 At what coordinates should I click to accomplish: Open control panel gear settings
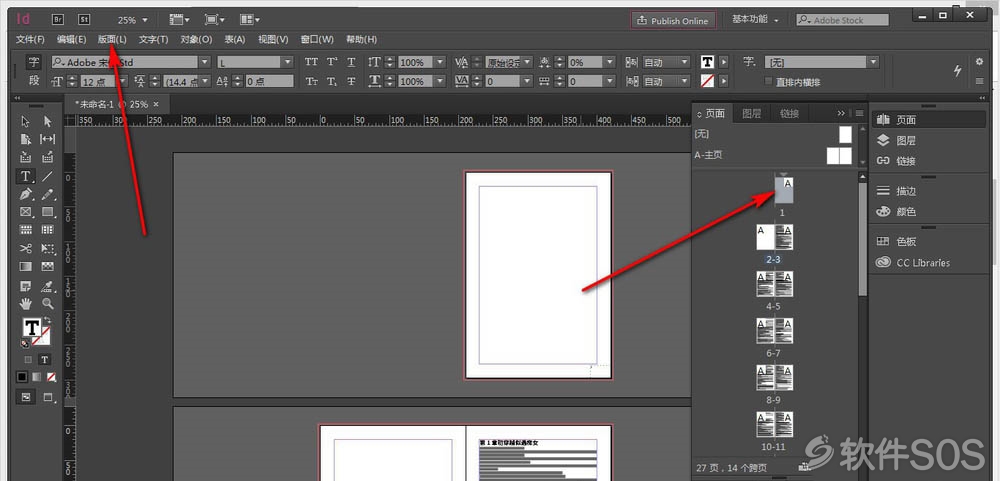[980, 62]
